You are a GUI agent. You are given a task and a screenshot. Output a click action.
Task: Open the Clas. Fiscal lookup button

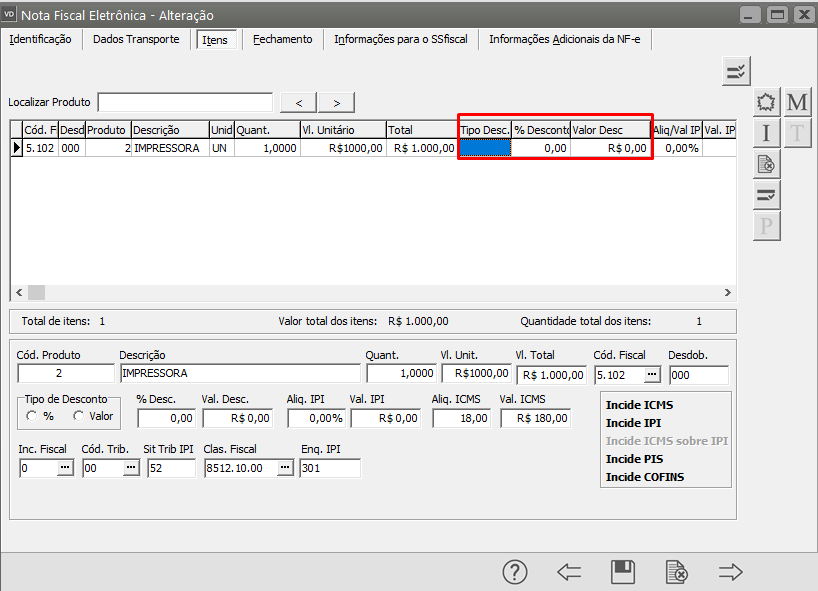pos(285,468)
